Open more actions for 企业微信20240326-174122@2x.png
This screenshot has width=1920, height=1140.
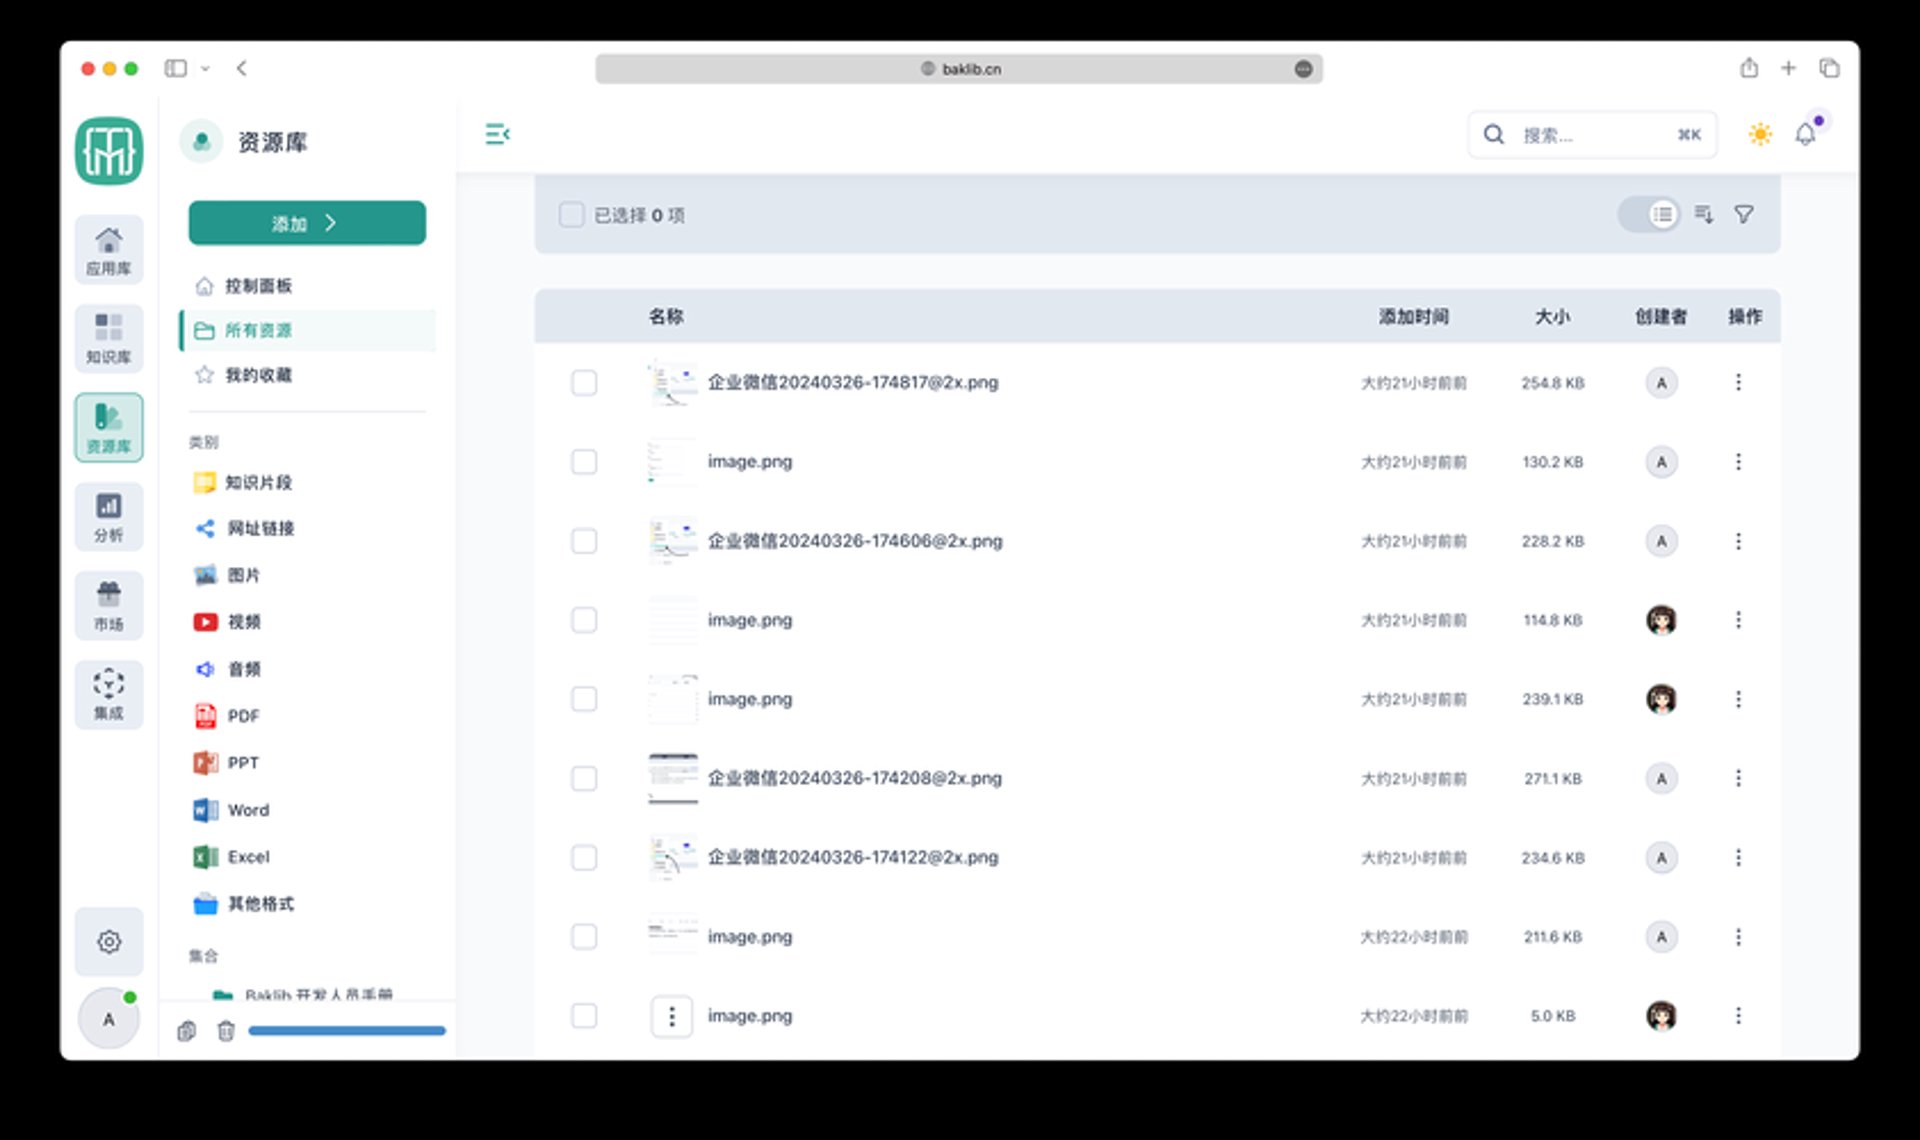[x=1738, y=857]
